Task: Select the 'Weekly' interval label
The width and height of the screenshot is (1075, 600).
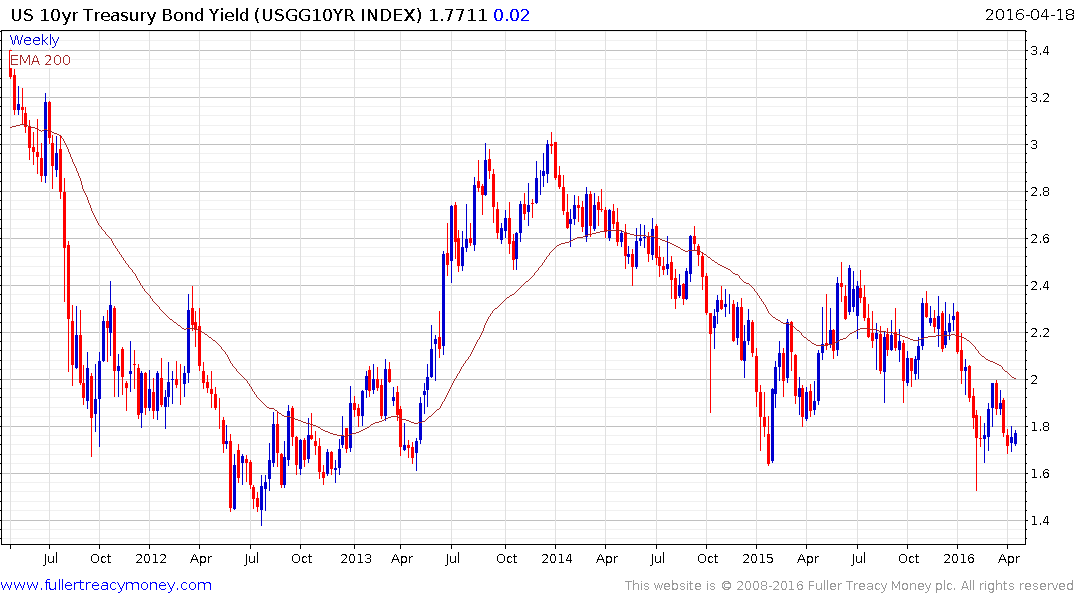Action: tap(34, 40)
